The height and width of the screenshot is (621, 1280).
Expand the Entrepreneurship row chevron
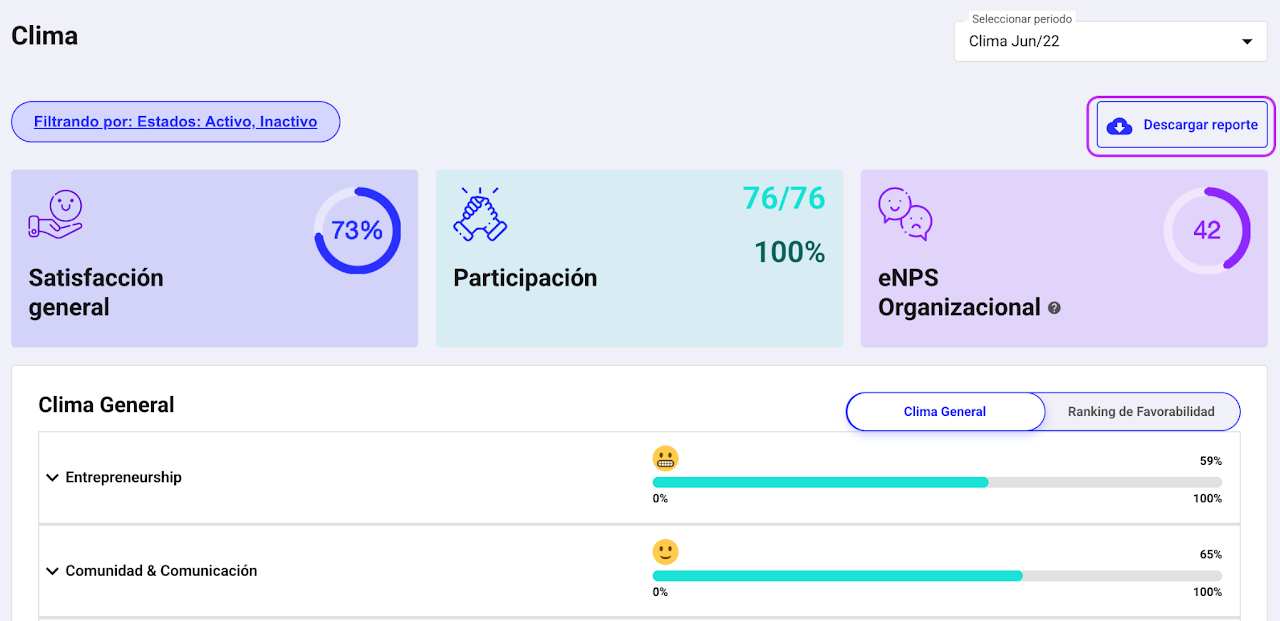tap(53, 478)
